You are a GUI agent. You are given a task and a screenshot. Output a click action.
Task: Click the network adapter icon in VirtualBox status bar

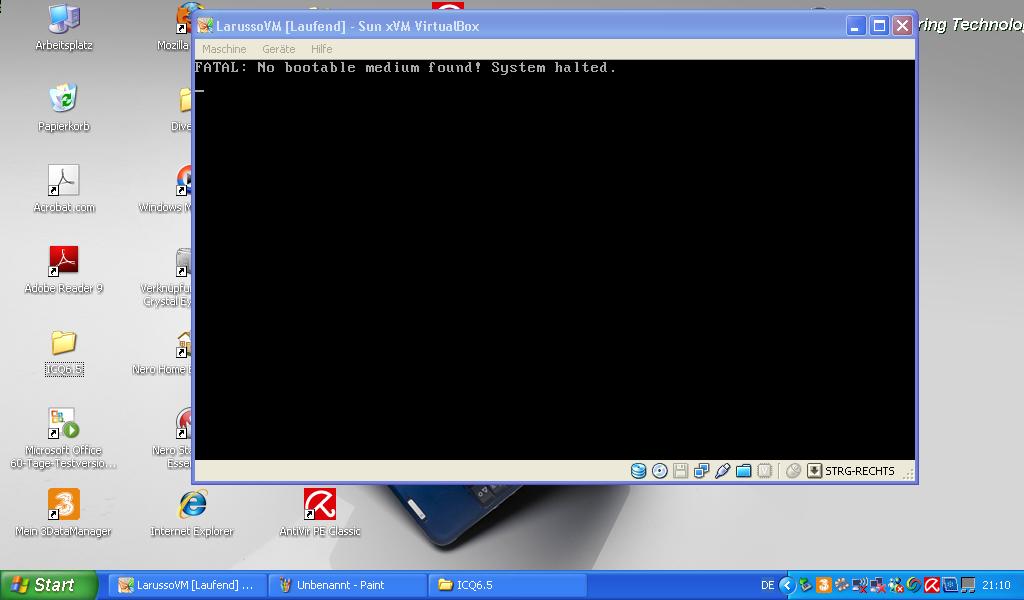click(701, 471)
